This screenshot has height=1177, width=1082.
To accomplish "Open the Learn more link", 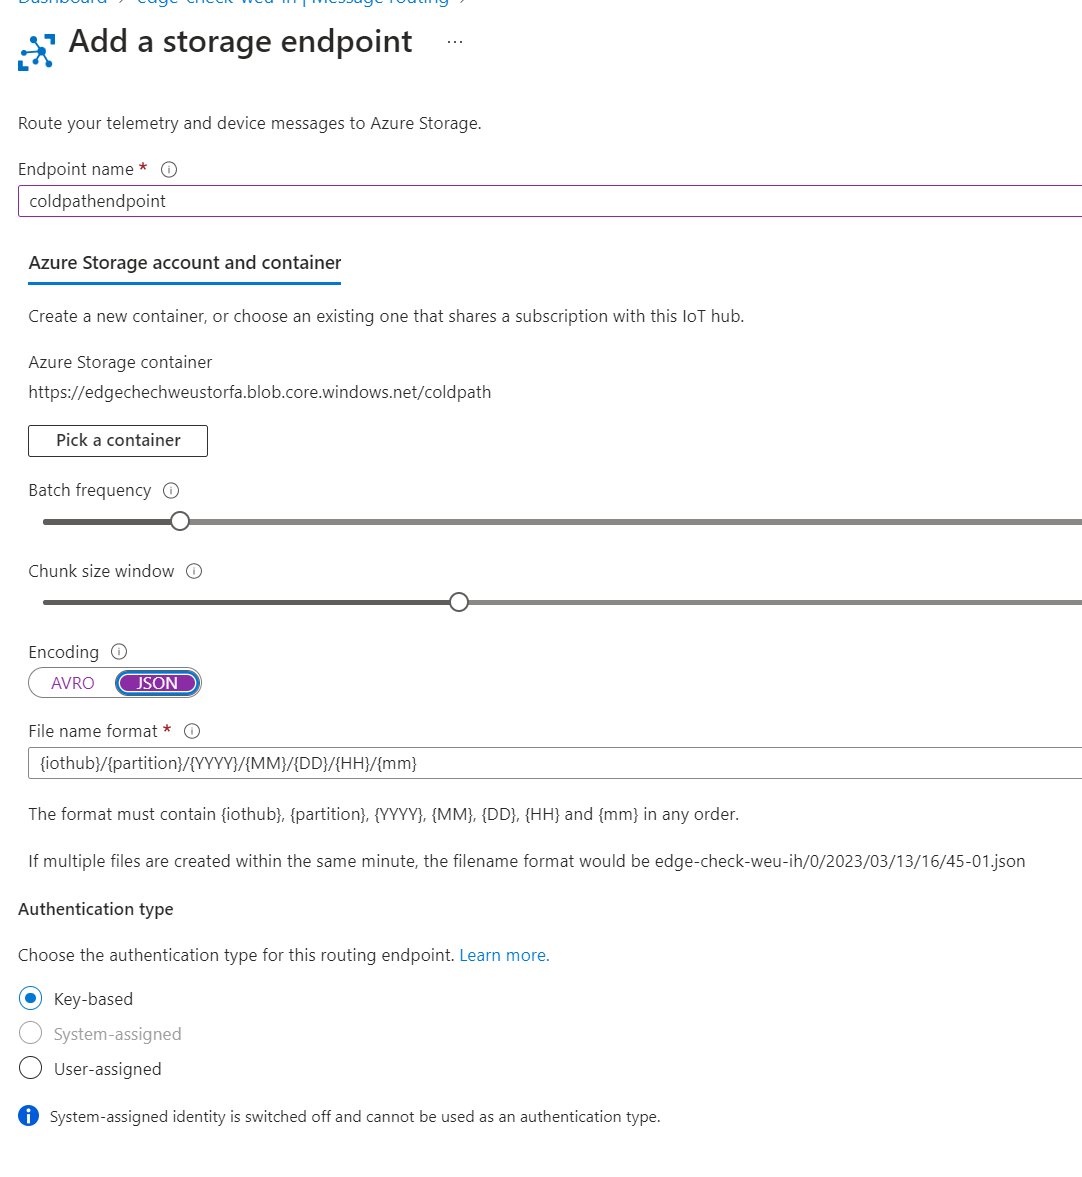I will (503, 955).
